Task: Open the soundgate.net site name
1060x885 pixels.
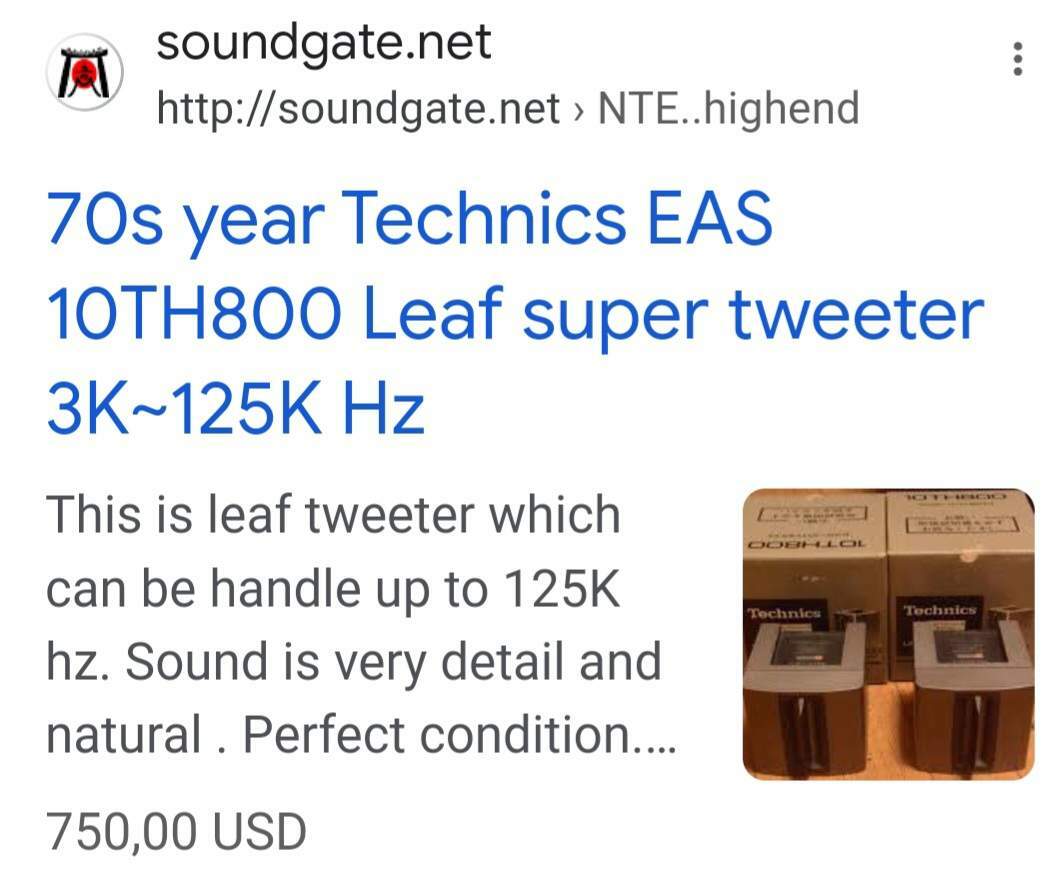Action: point(323,43)
